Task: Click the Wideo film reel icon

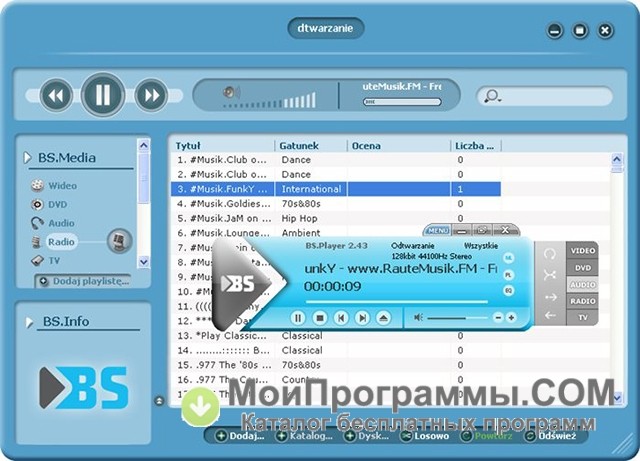Action: [x=37, y=185]
